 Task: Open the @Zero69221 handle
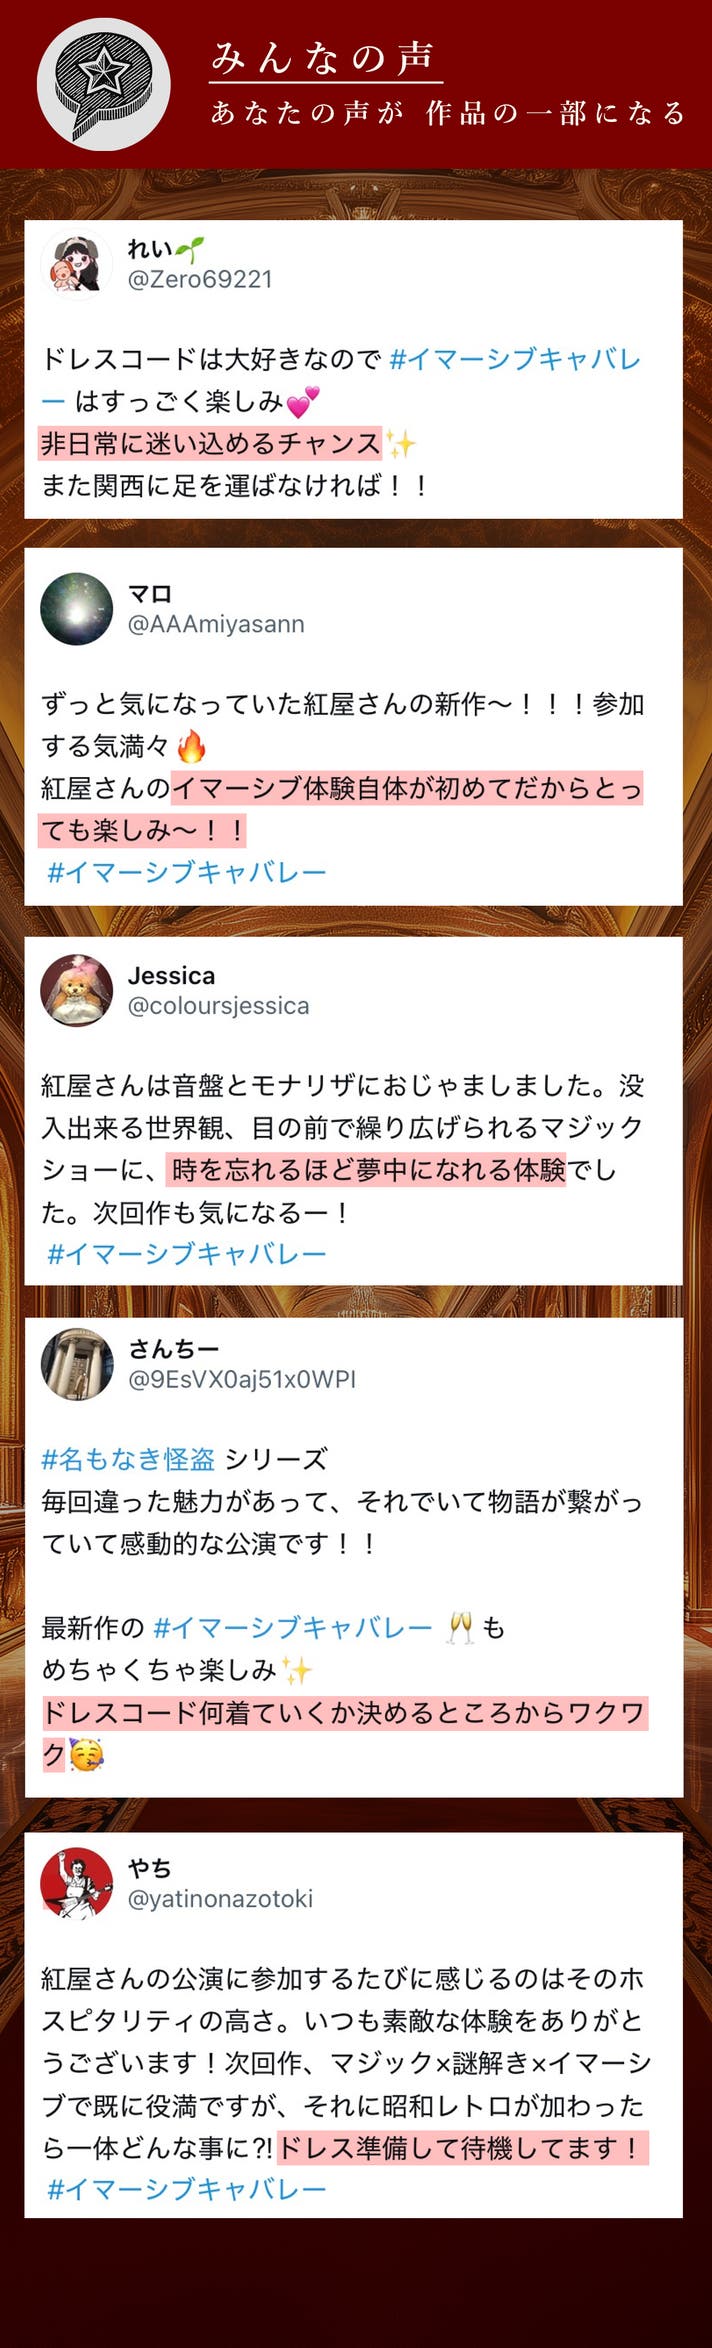[200, 279]
